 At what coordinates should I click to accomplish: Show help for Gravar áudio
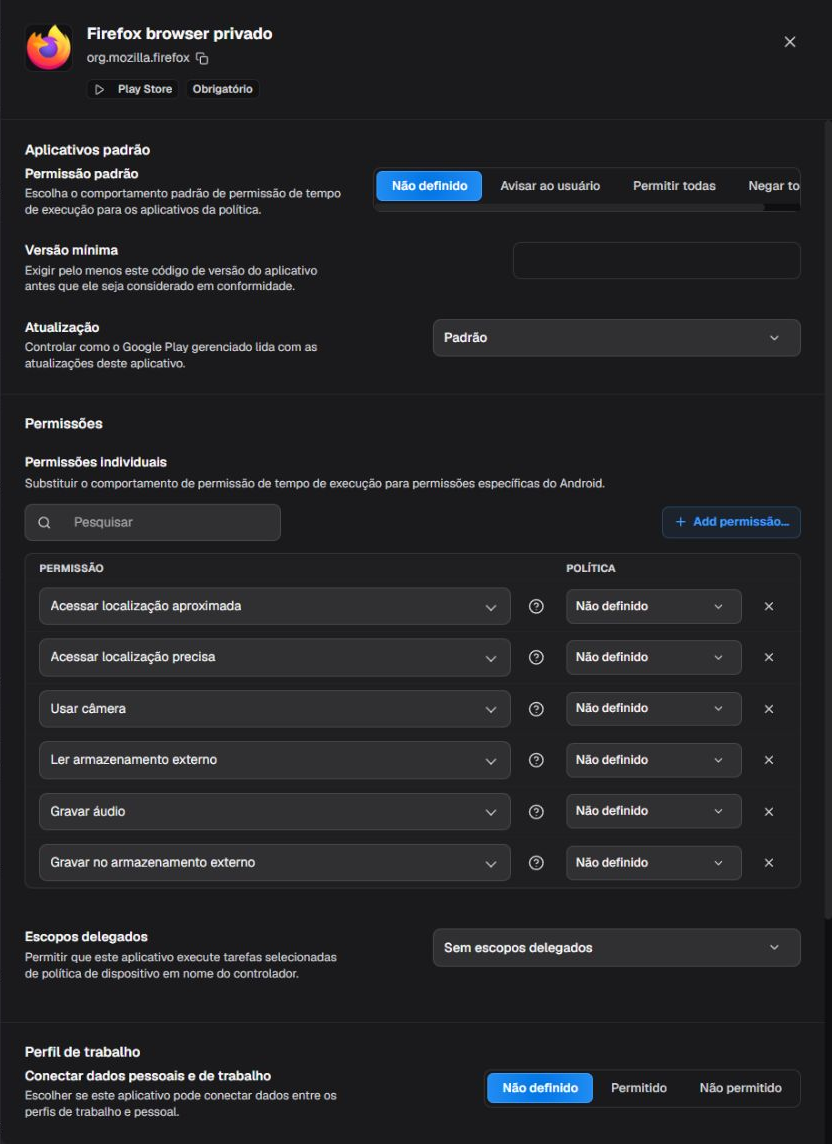(x=536, y=811)
